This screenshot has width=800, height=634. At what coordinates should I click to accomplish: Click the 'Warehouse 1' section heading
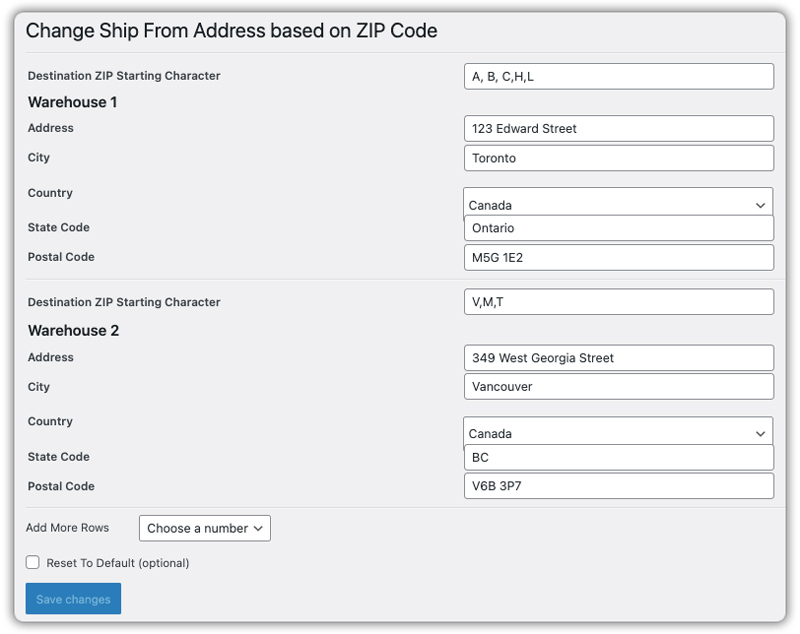[72, 102]
